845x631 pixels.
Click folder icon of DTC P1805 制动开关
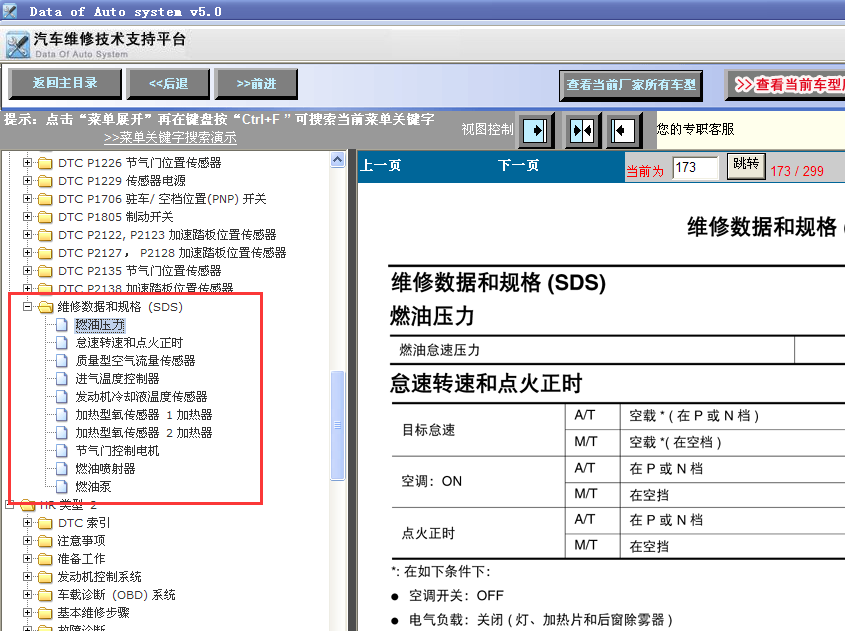[x=45, y=217]
